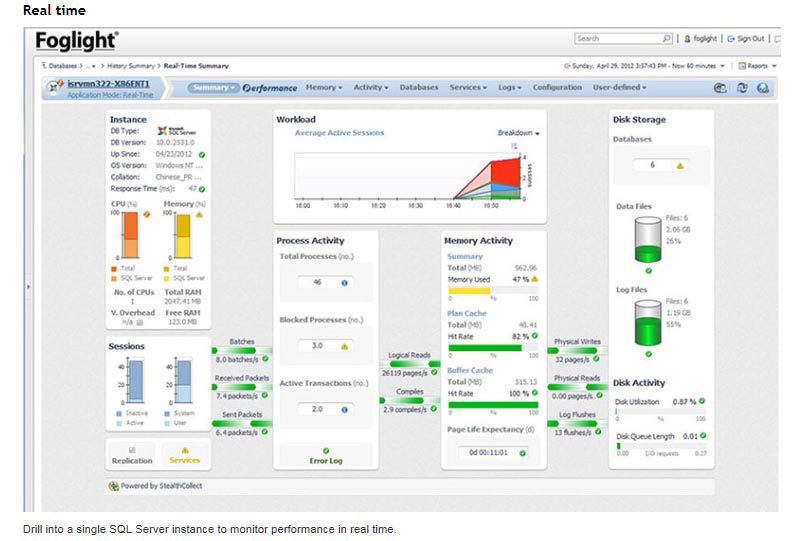
Task: Click the Workload sessions chart
Action: [409, 176]
